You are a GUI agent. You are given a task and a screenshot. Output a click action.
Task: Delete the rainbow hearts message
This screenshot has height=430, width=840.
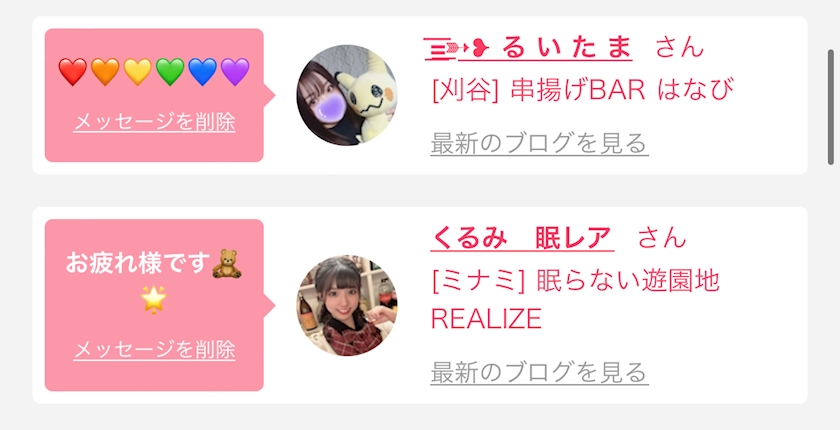(154, 123)
